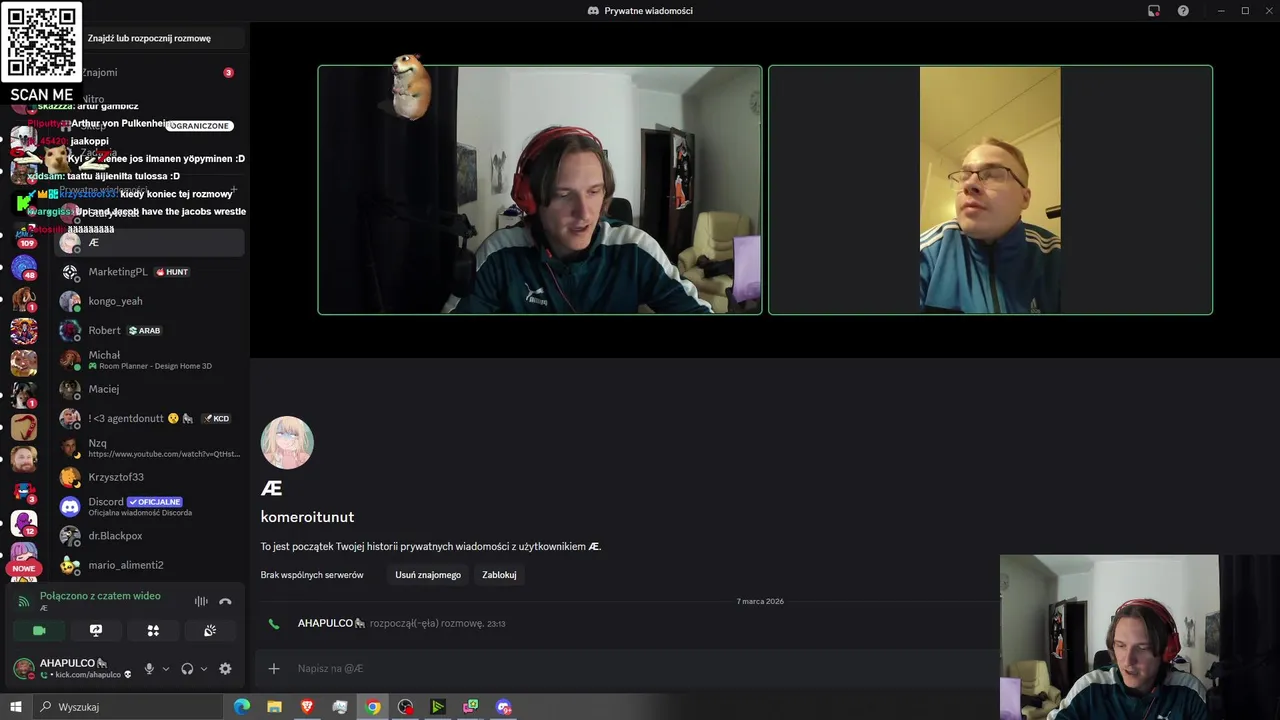Open the Robert direct message
The width and height of the screenshot is (1280, 720).
coord(149,330)
